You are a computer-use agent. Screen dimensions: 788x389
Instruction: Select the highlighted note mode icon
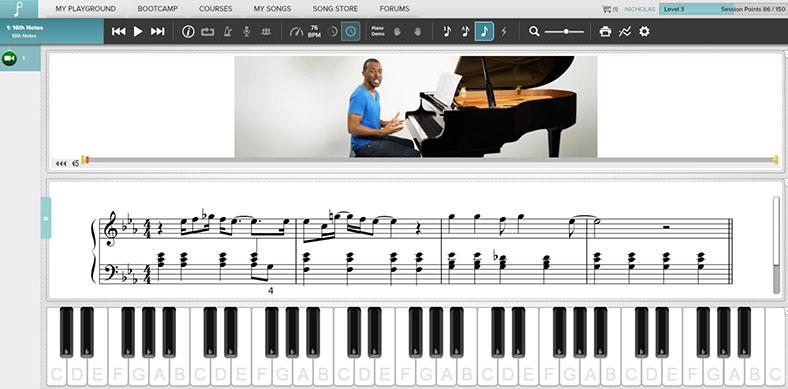coord(484,32)
